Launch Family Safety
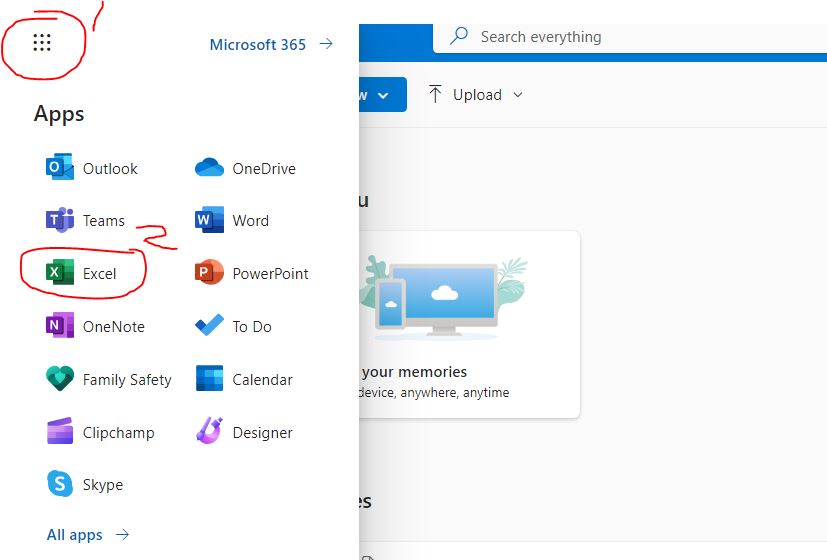The height and width of the screenshot is (560, 827). (109, 379)
